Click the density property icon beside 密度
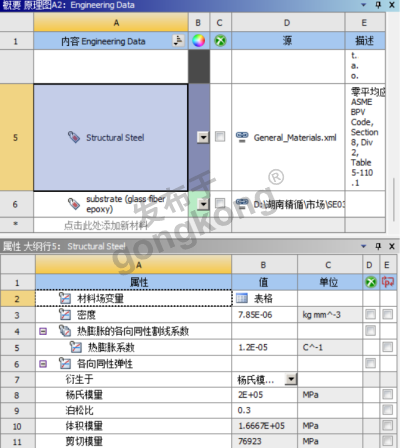400x448 pixels. click(x=65, y=314)
